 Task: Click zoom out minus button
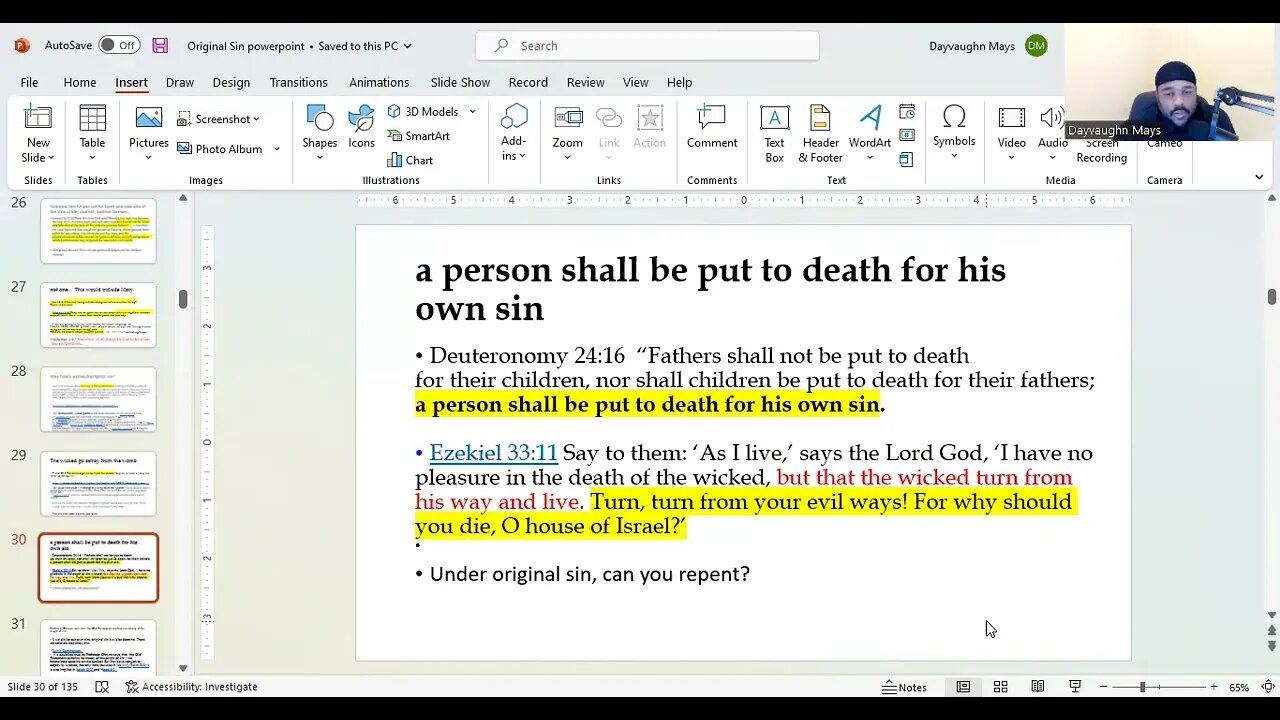(x=1103, y=687)
